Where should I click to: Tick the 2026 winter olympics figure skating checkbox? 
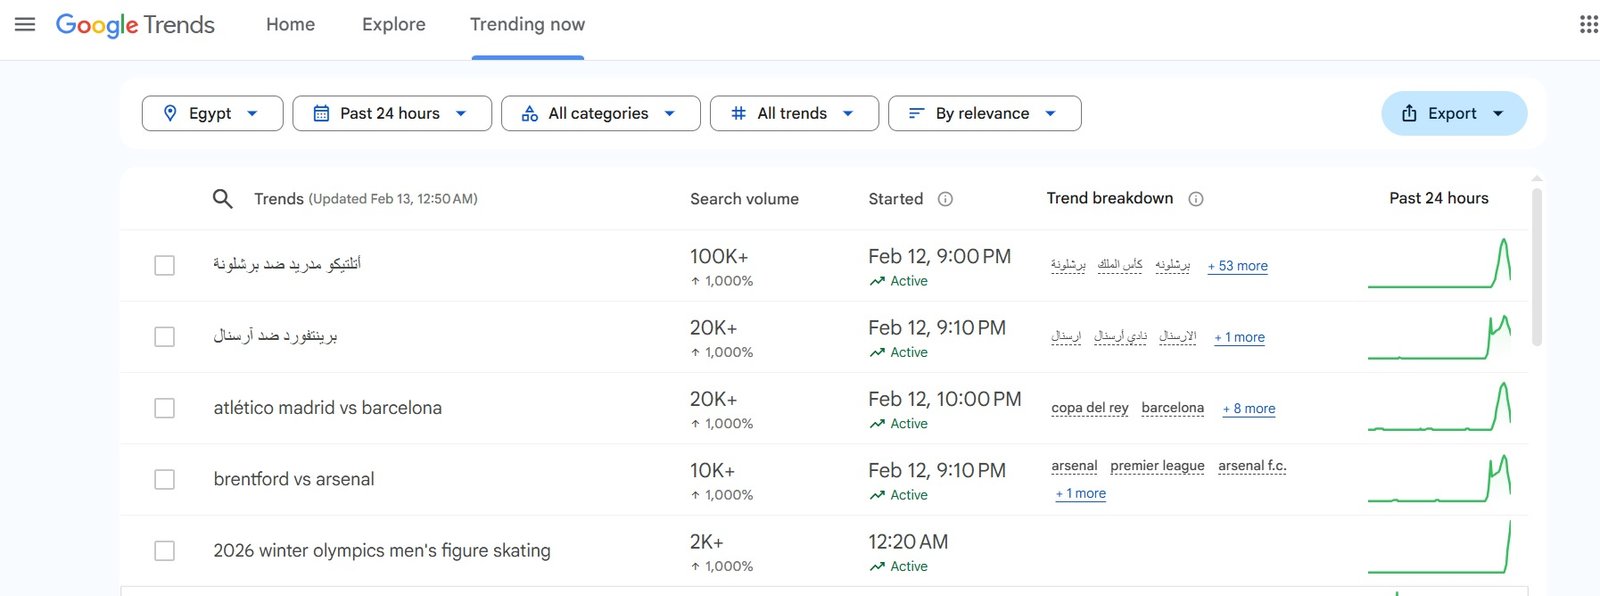pos(165,551)
